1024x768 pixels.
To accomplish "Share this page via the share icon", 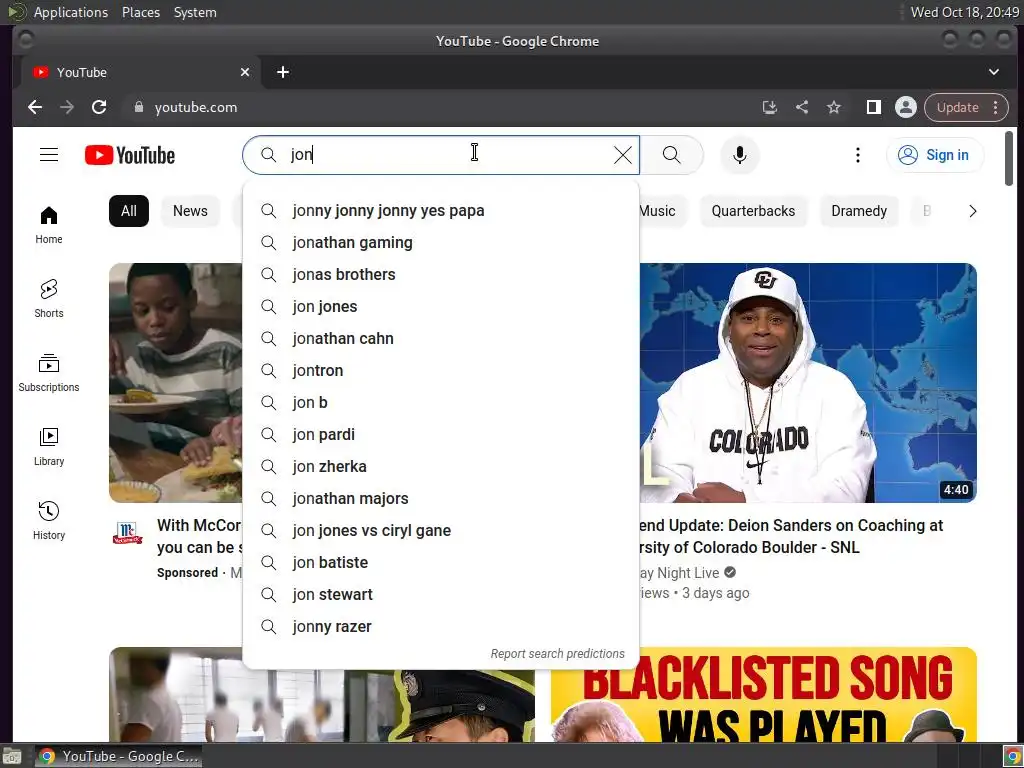I will [802, 107].
